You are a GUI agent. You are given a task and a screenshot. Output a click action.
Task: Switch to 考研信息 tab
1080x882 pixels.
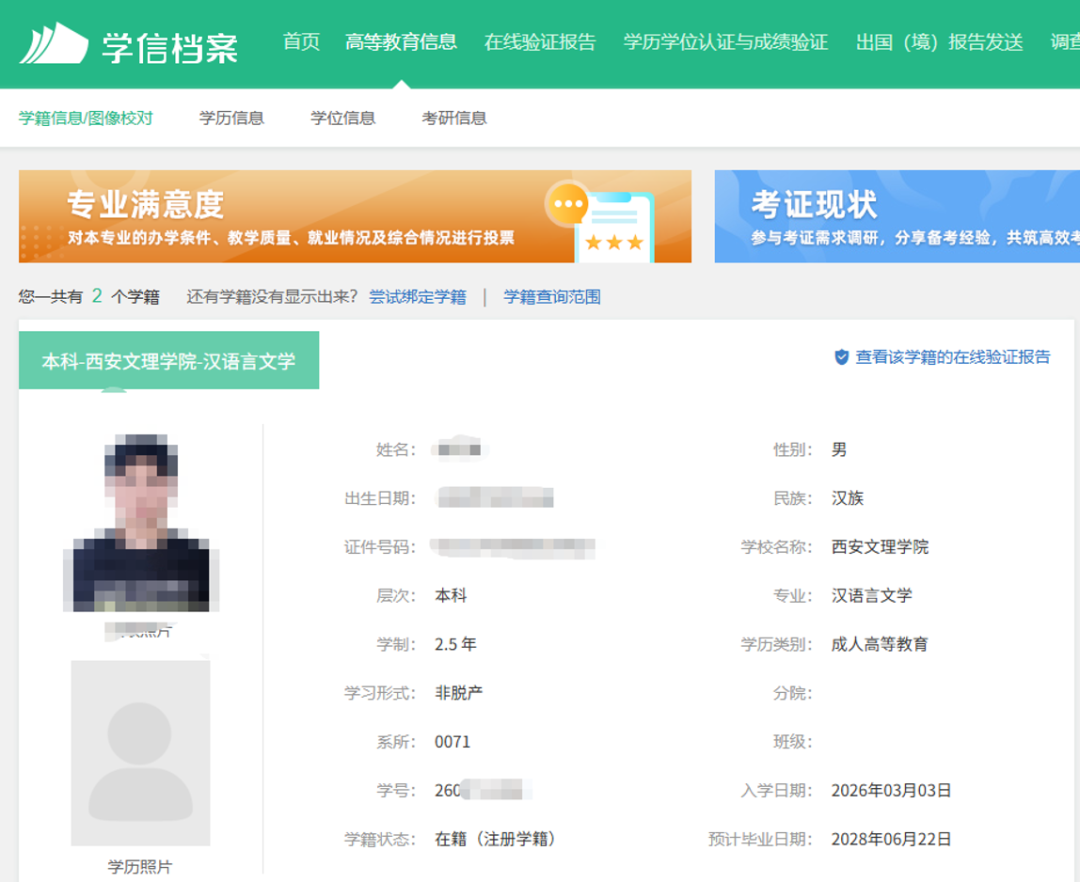[455, 118]
